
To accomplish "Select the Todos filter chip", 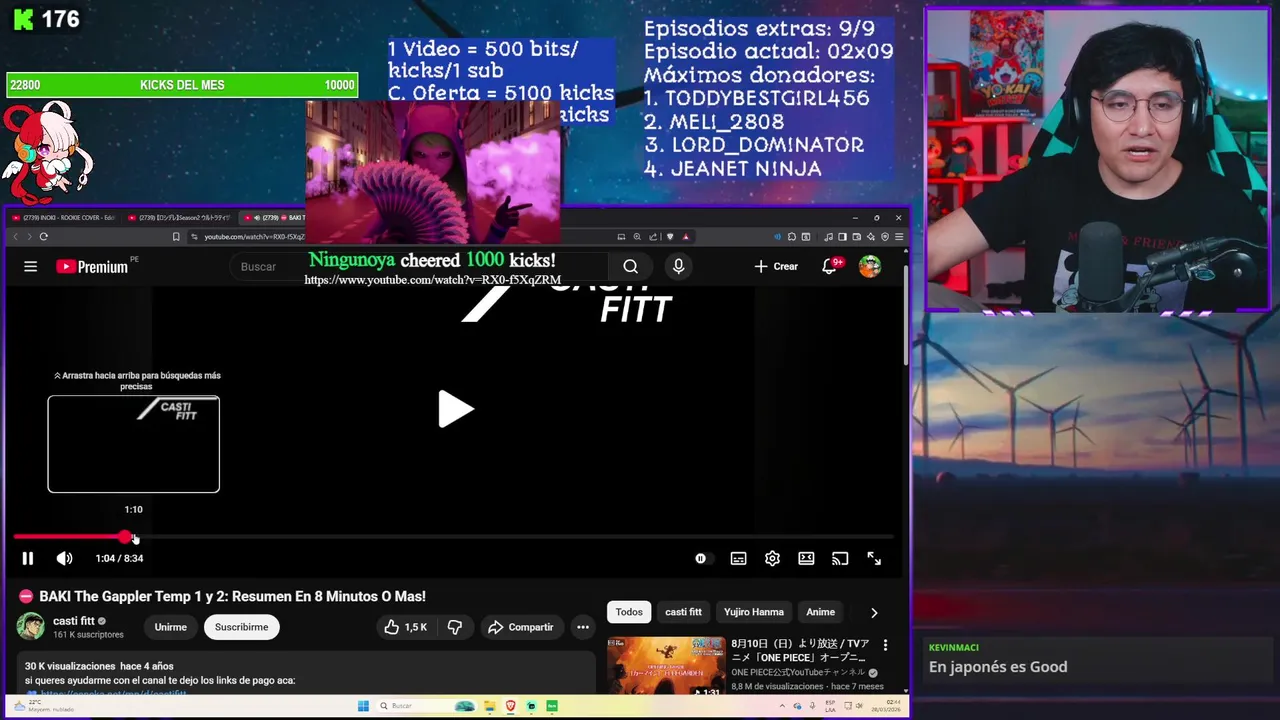I will coord(629,612).
